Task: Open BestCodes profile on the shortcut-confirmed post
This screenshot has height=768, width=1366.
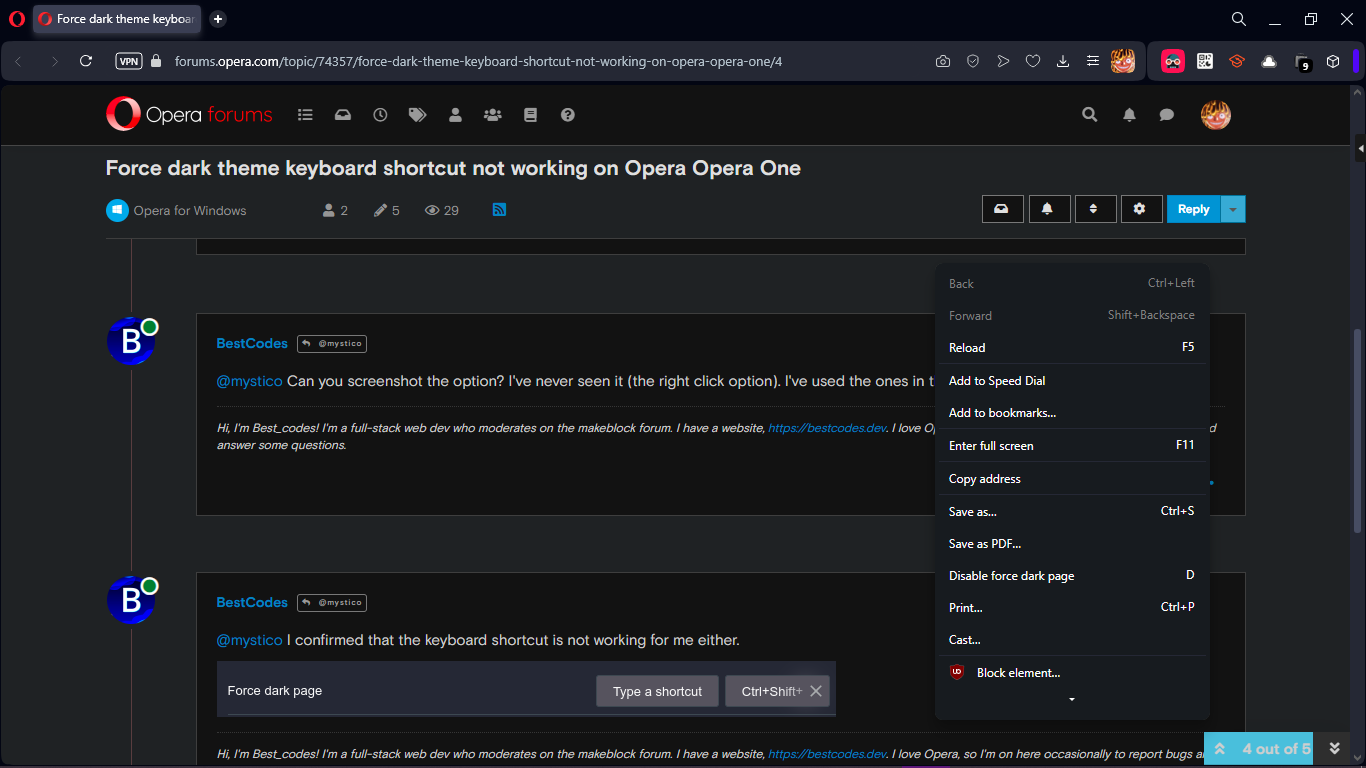Action: (252, 603)
